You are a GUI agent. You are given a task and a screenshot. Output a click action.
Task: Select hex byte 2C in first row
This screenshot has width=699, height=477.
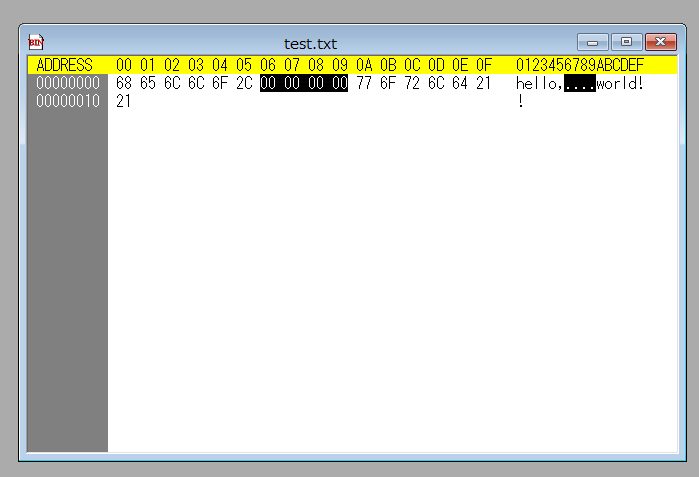pos(244,83)
